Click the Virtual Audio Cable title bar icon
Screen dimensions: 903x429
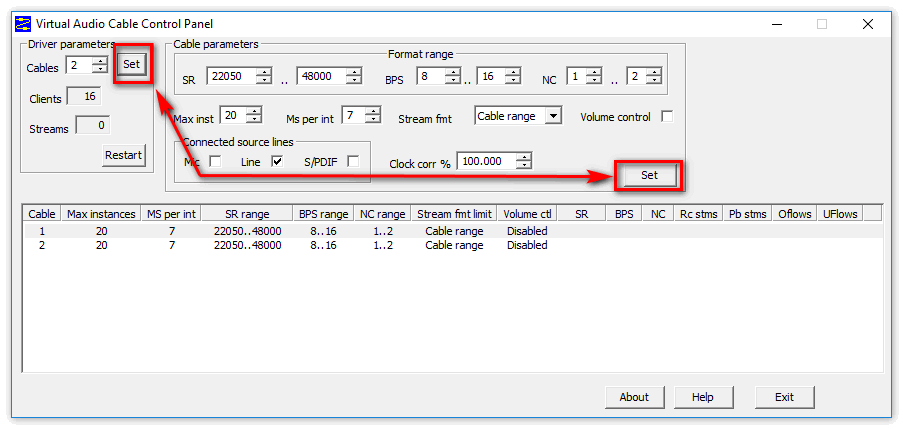coord(22,24)
